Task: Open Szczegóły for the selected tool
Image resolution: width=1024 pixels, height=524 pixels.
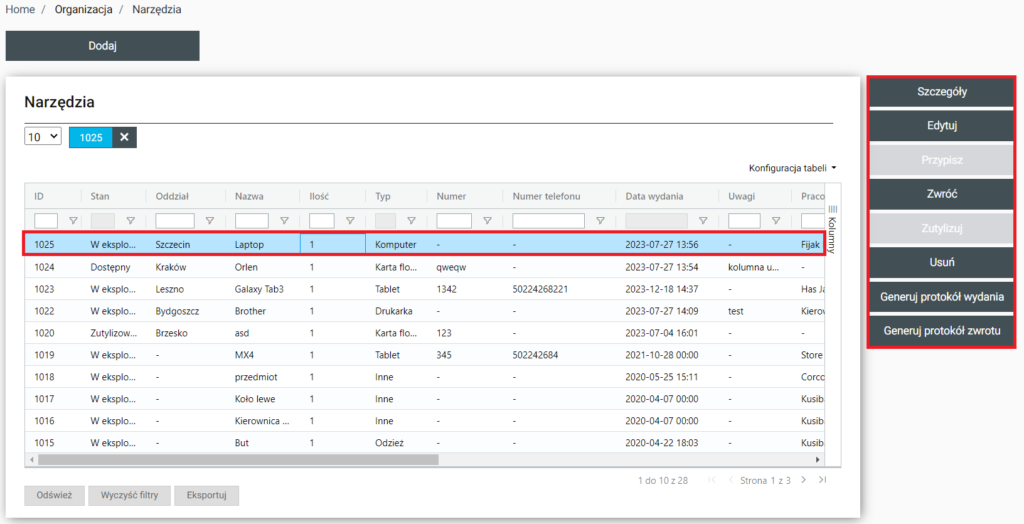Action: (x=941, y=92)
